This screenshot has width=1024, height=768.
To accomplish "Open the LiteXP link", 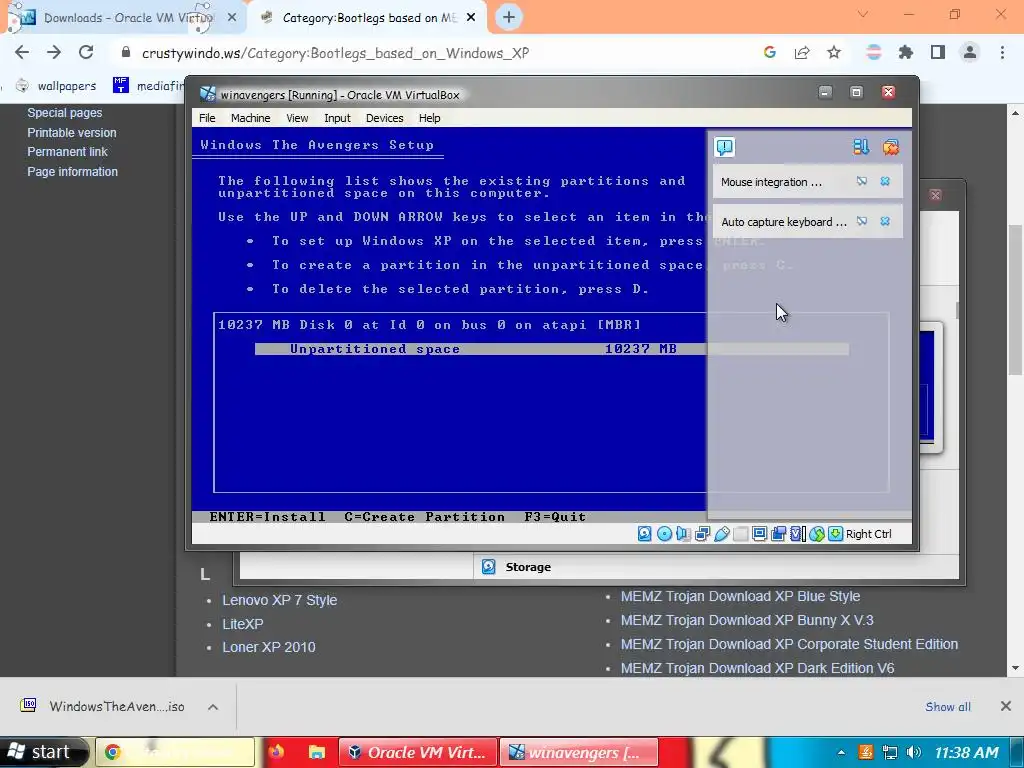I will [243, 624].
